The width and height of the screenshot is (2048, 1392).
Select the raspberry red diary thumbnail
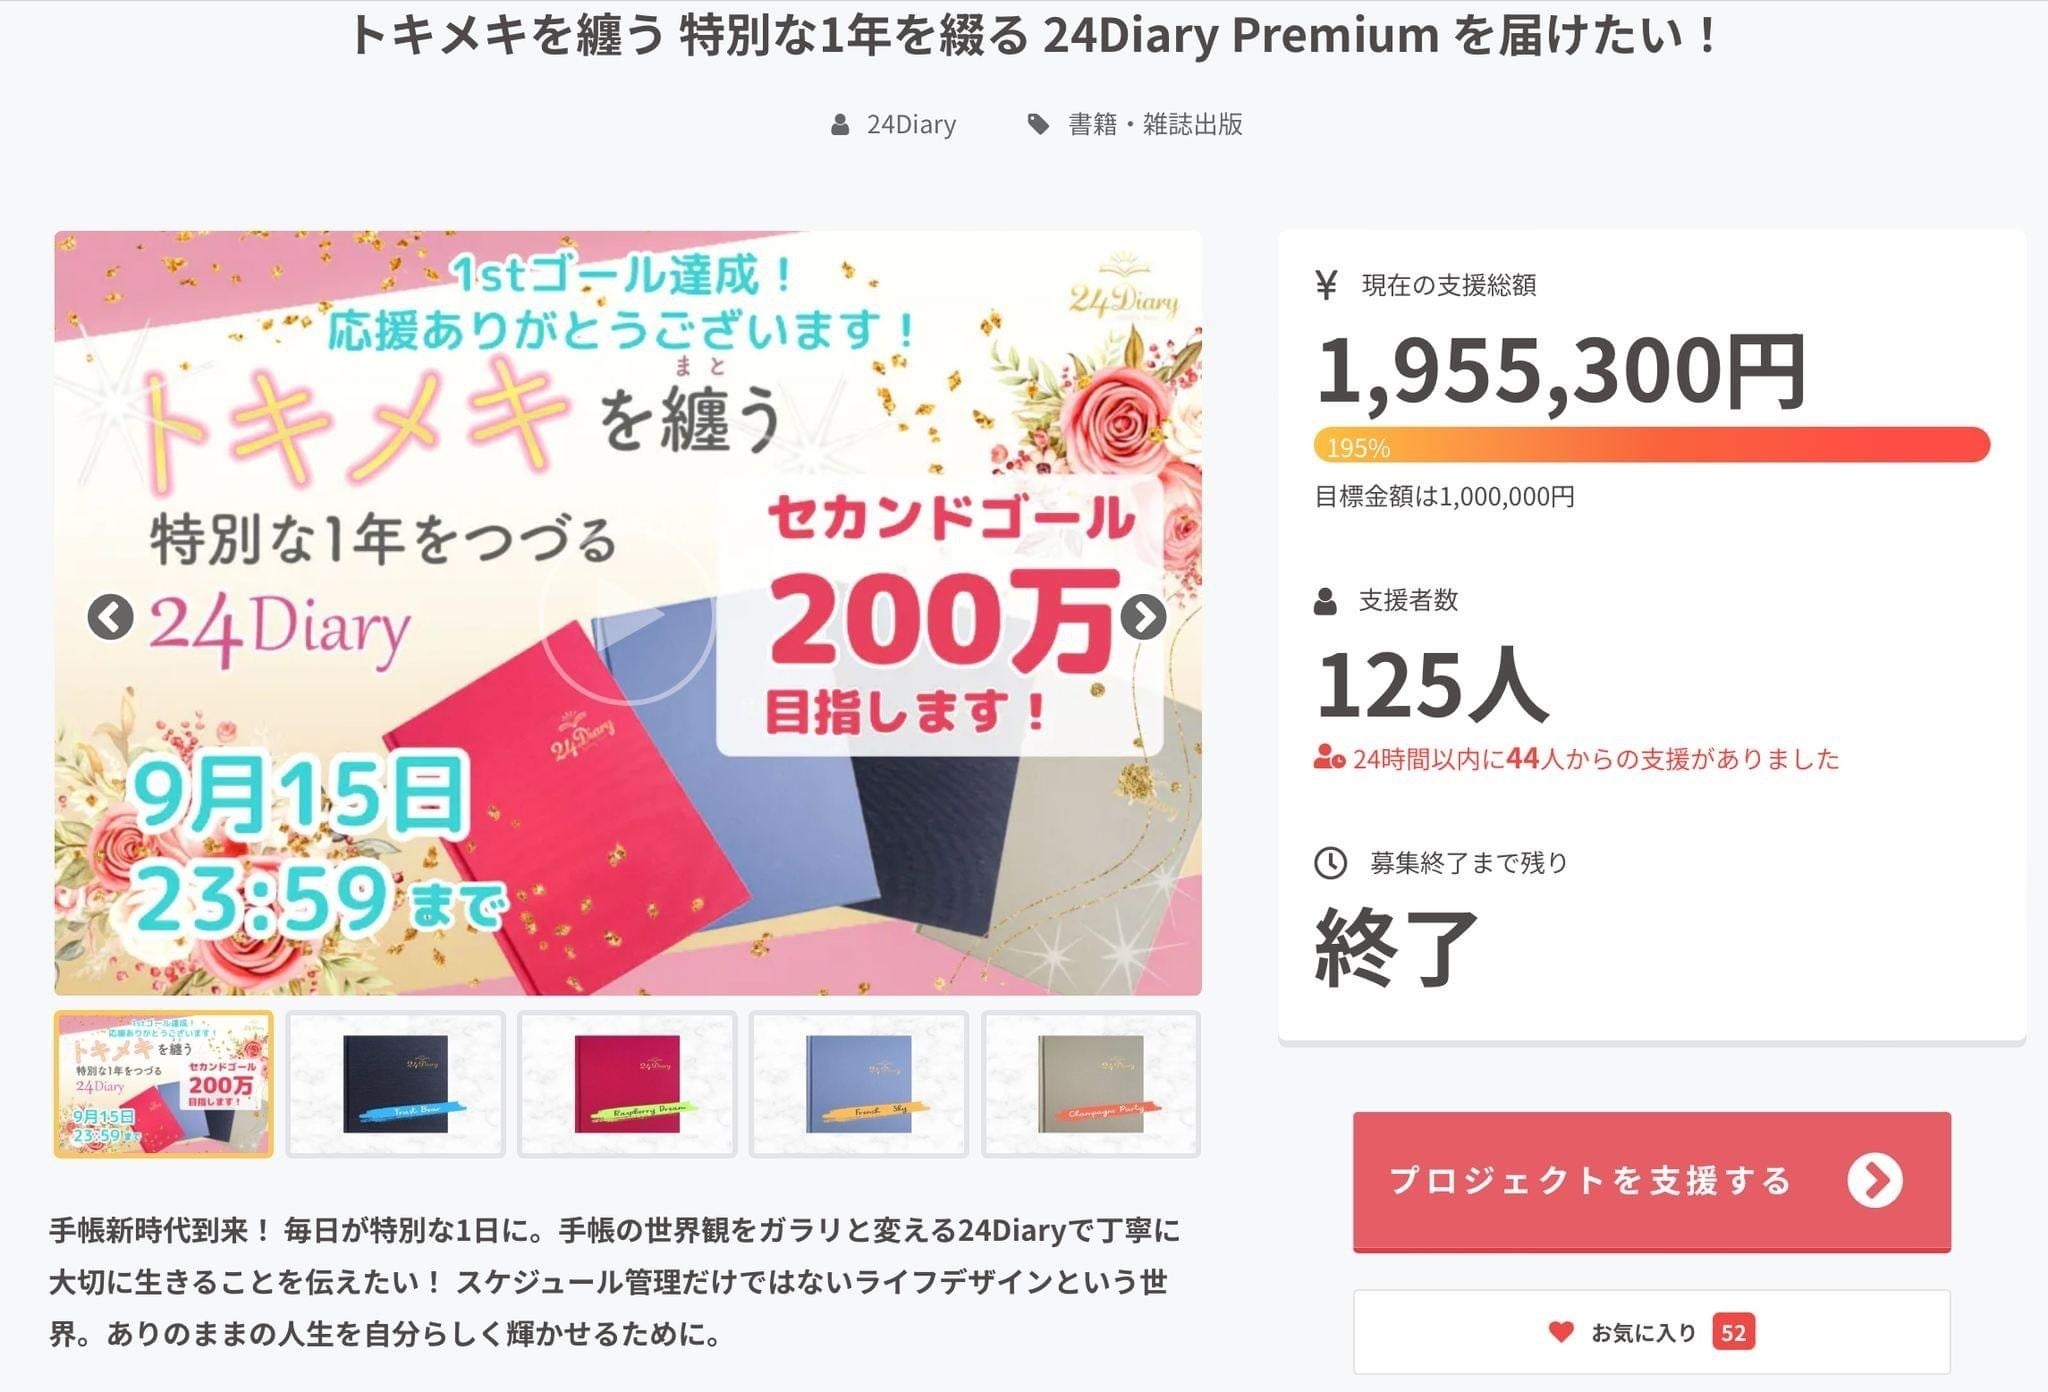click(627, 1084)
